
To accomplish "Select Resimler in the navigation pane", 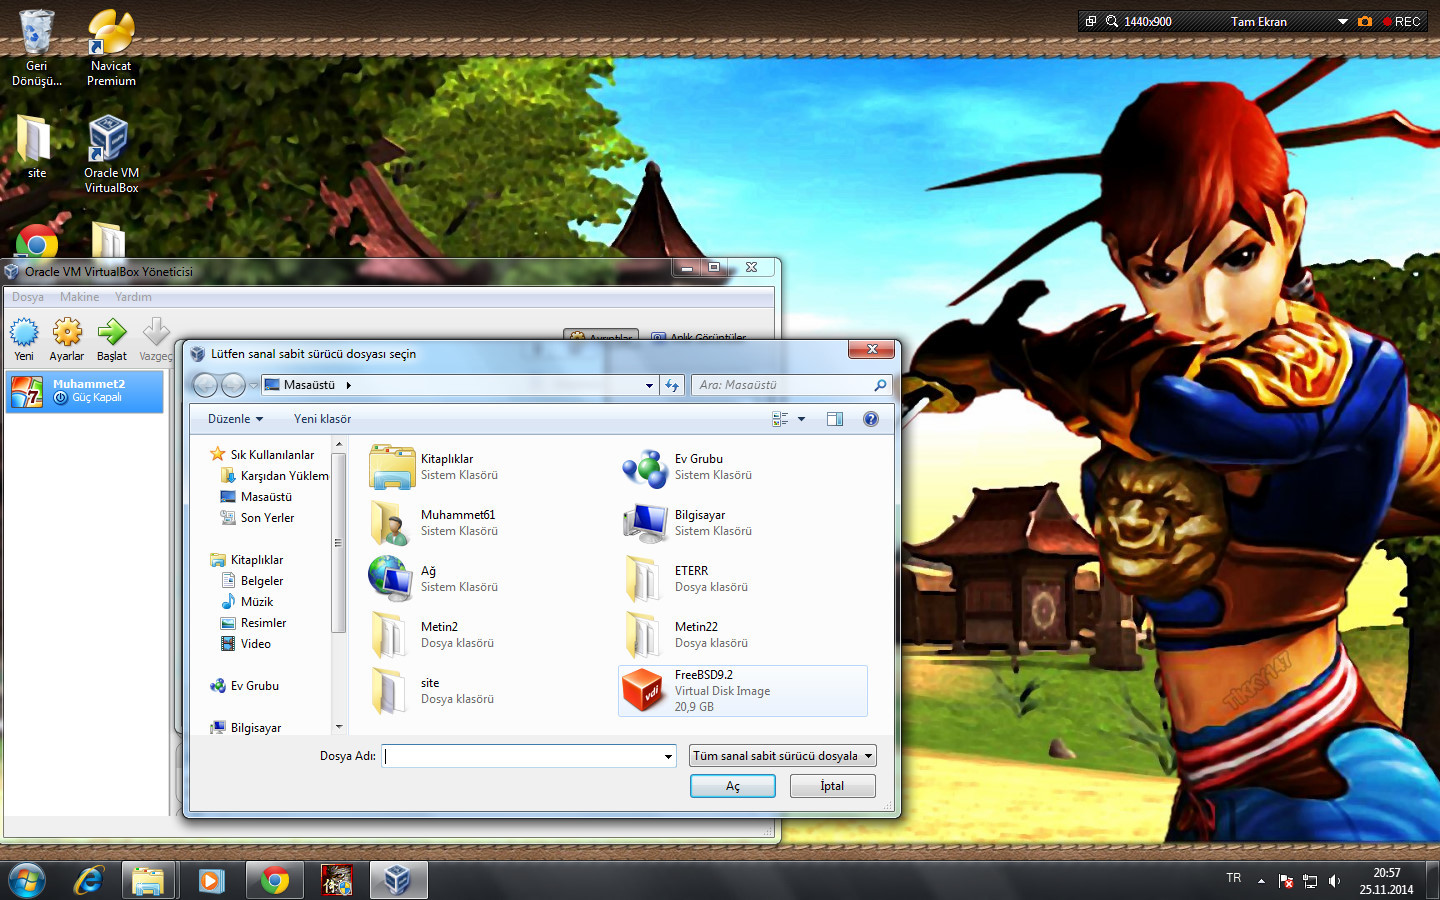I will (x=253, y=623).
